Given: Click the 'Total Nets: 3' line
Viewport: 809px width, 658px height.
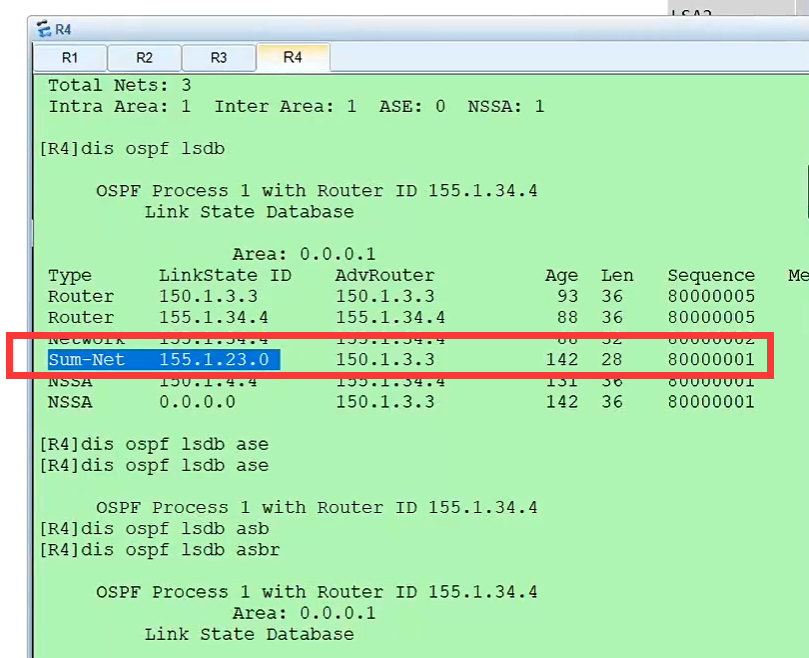Looking at the screenshot, I should click(x=120, y=85).
